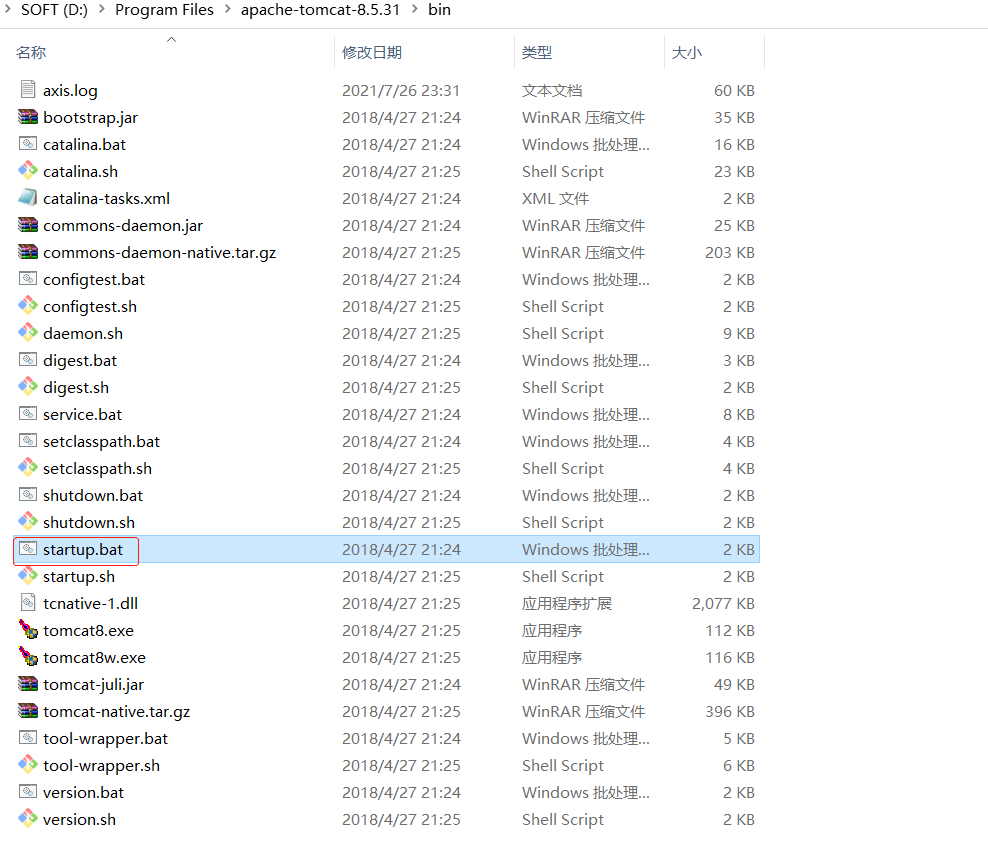Click the 116 KB size value

730,657
